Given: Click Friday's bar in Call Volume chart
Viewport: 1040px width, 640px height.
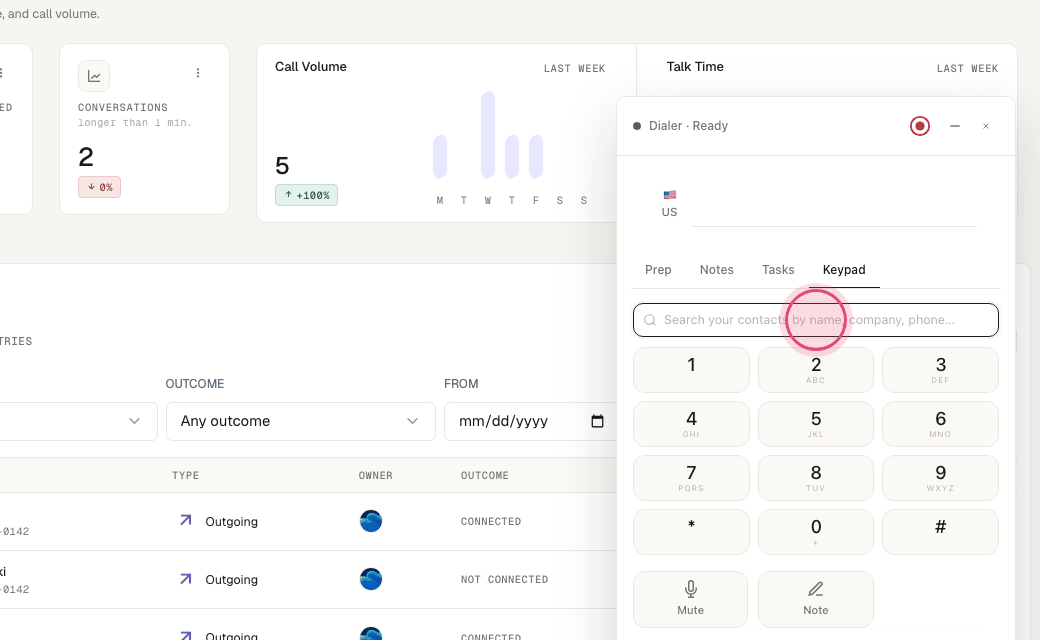Looking at the screenshot, I should tap(536, 157).
